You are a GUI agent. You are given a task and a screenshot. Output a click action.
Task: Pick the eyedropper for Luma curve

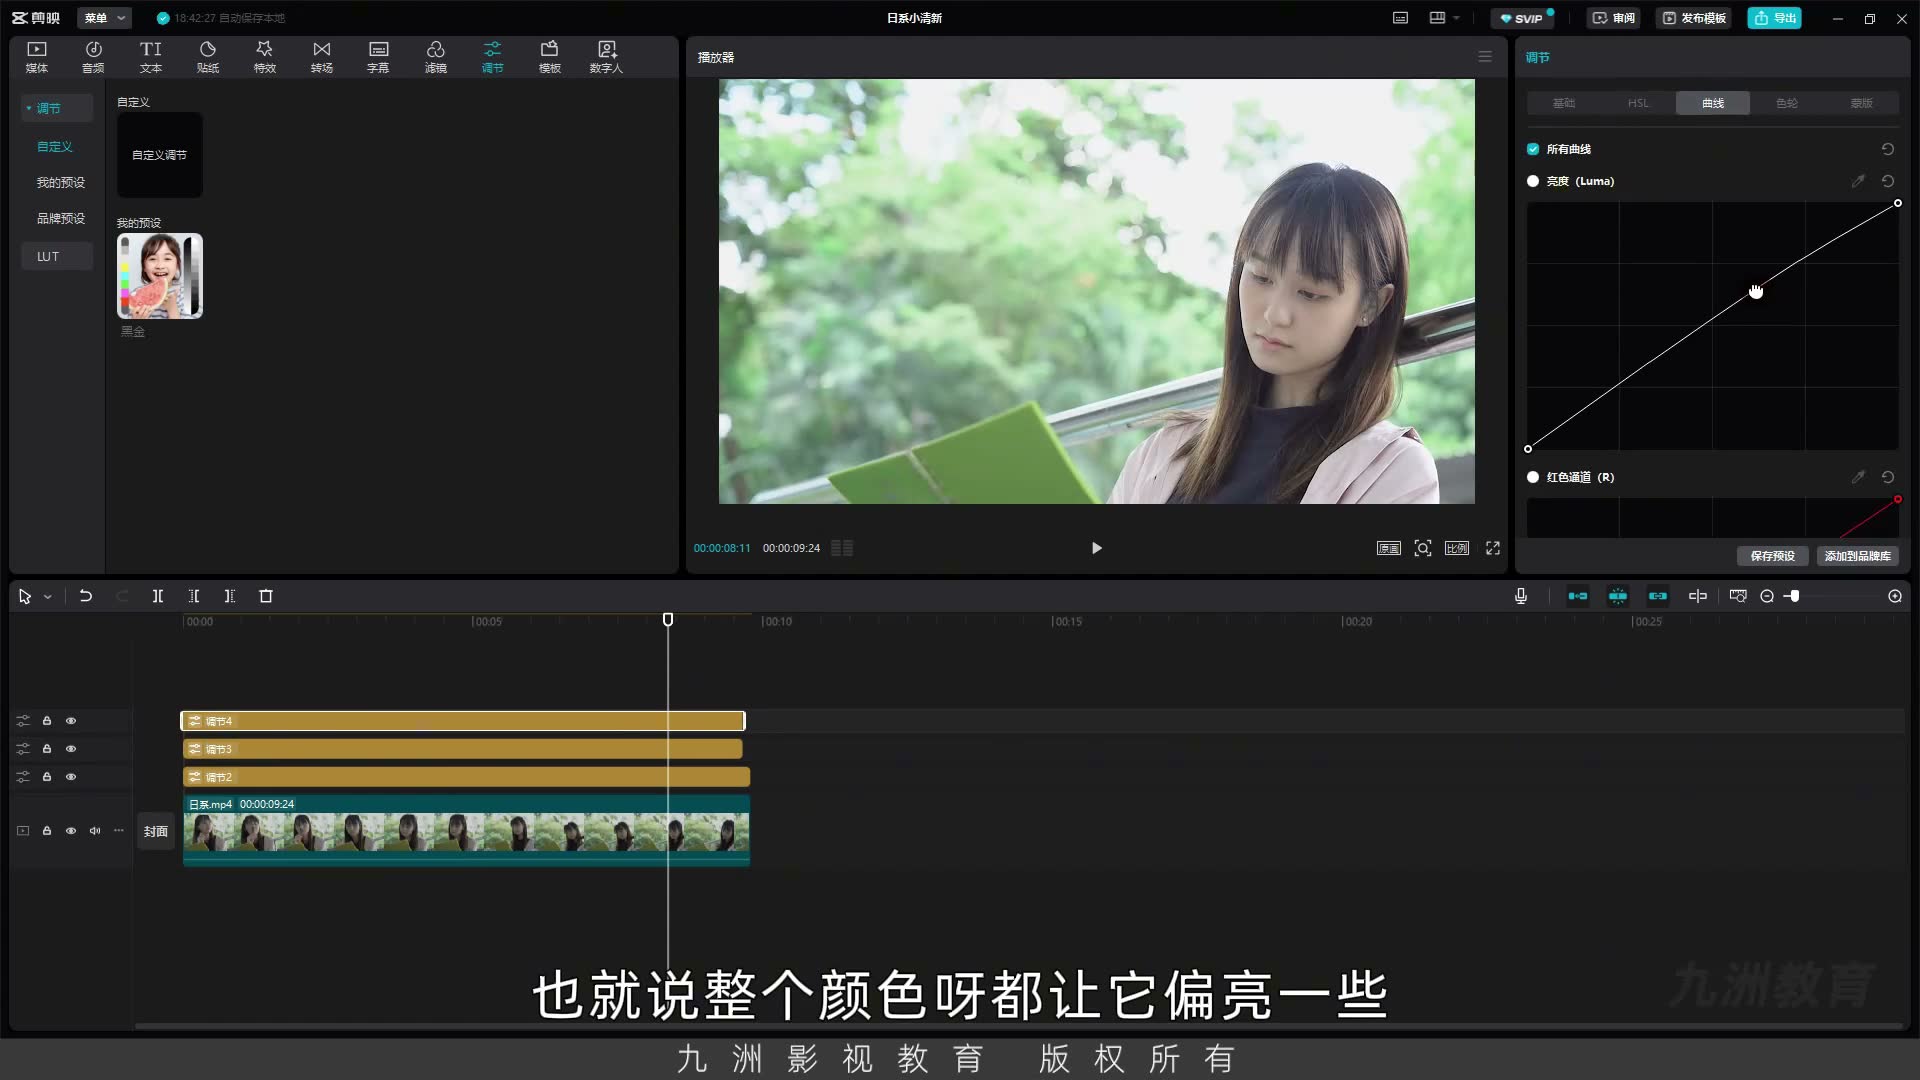point(1858,181)
